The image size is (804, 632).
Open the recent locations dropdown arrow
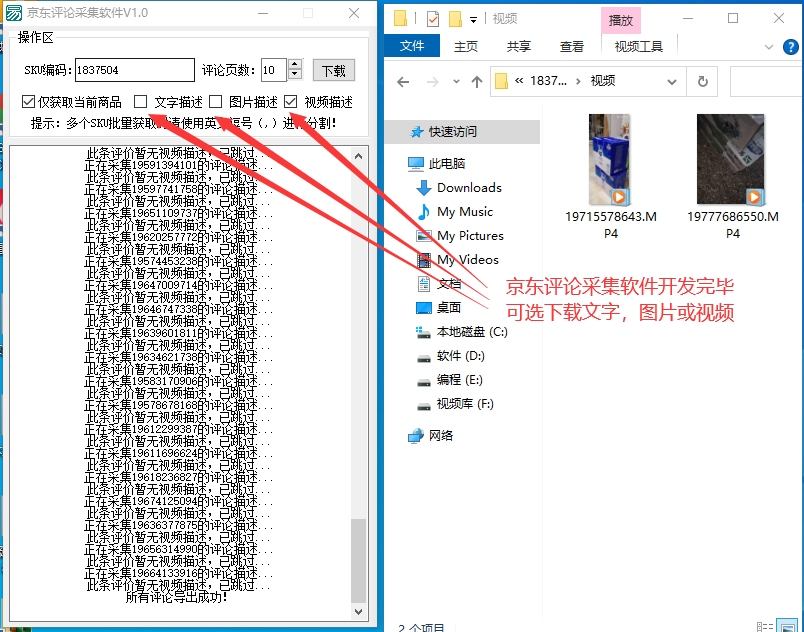456,81
